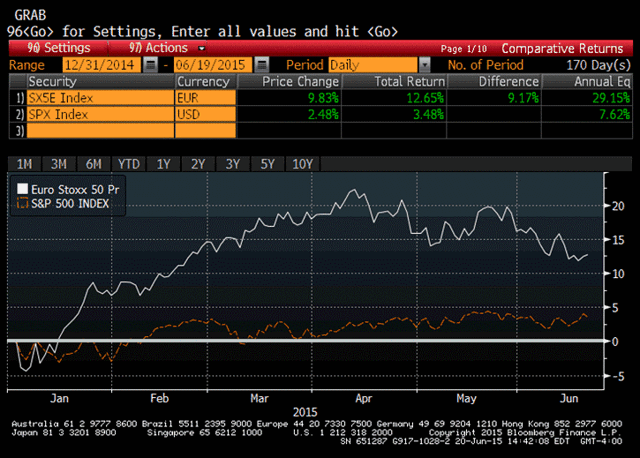Toggle the S&P 500 INDEX legend swatch

(x=22, y=203)
